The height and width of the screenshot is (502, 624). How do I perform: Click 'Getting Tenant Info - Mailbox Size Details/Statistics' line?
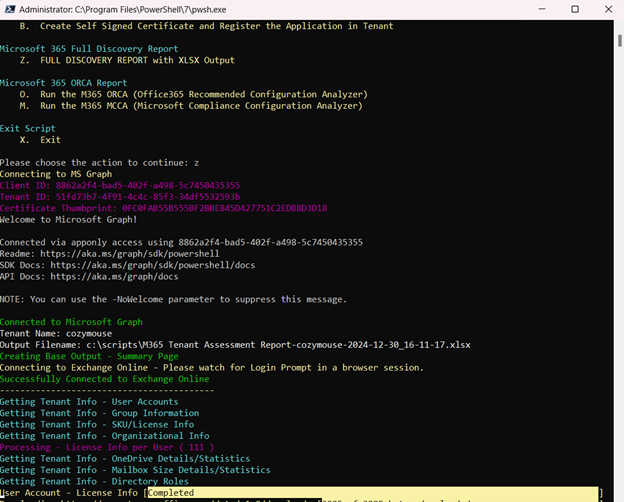tap(135, 470)
